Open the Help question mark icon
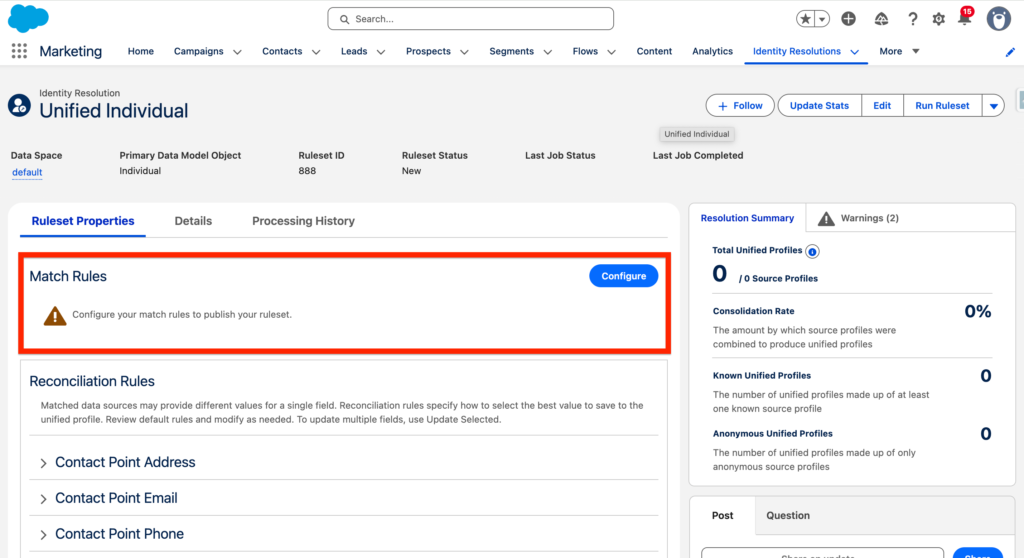1024x558 pixels. 912,19
